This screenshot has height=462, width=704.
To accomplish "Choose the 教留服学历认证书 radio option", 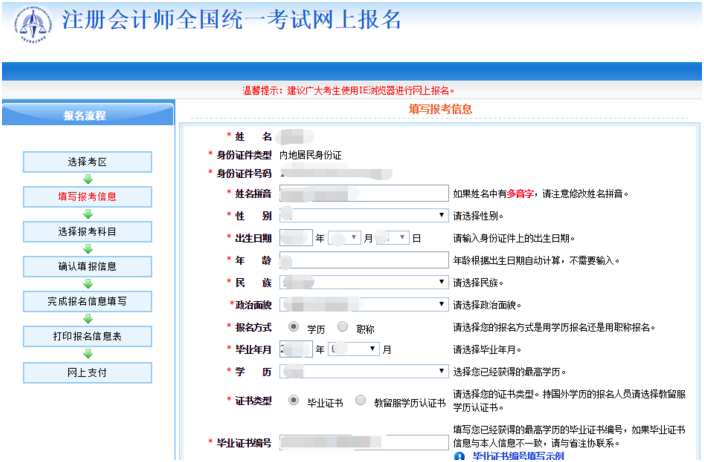I will [361, 400].
